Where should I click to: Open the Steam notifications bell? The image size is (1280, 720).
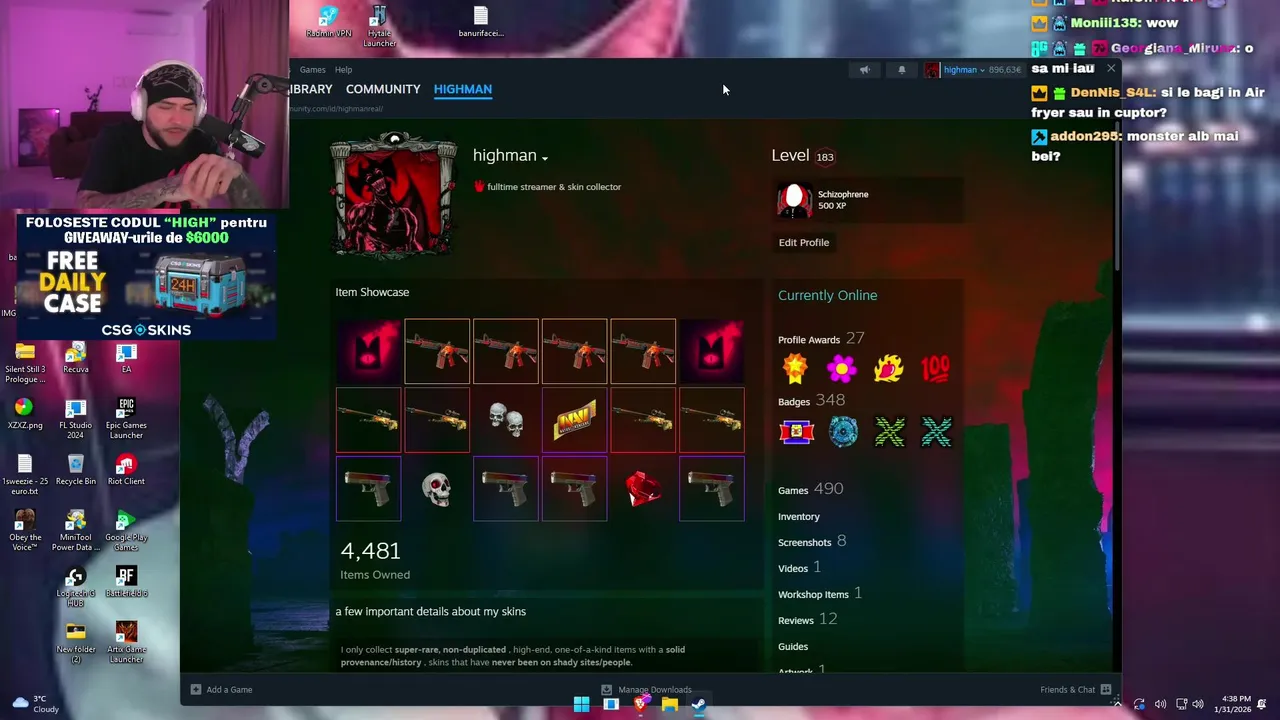pyautogui.click(x=901, y=70)
